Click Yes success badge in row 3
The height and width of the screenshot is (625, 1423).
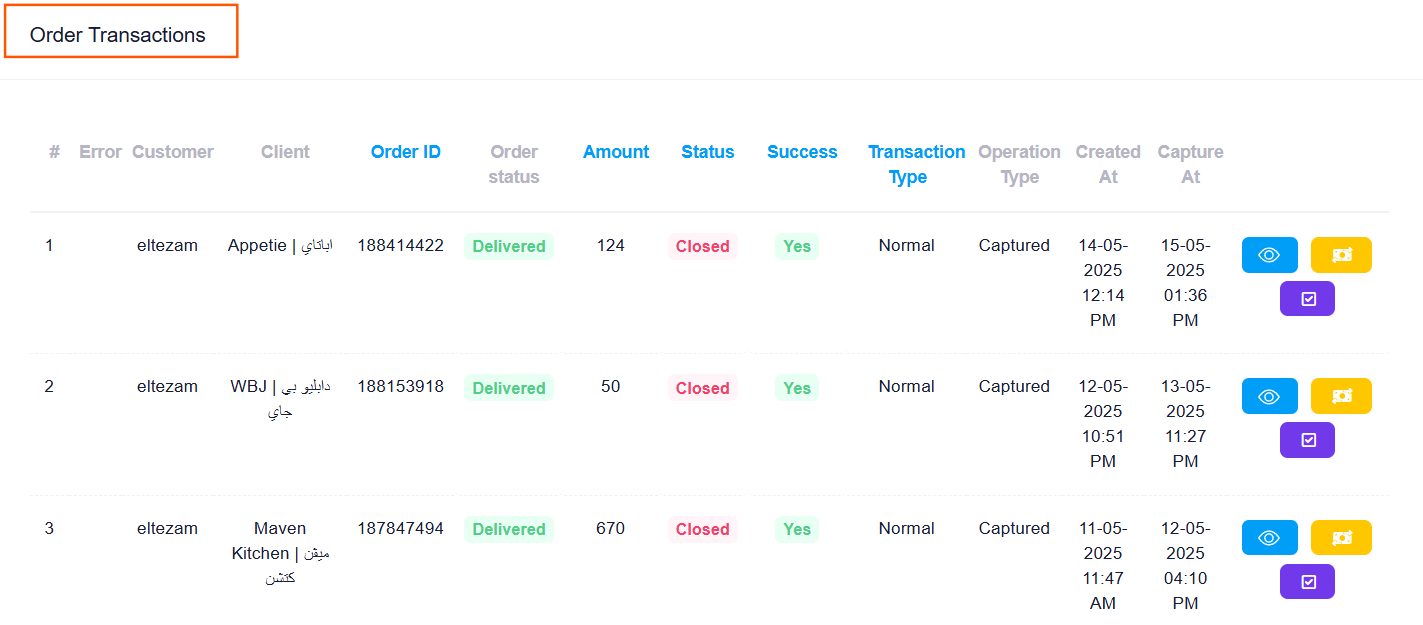[797, 529]
